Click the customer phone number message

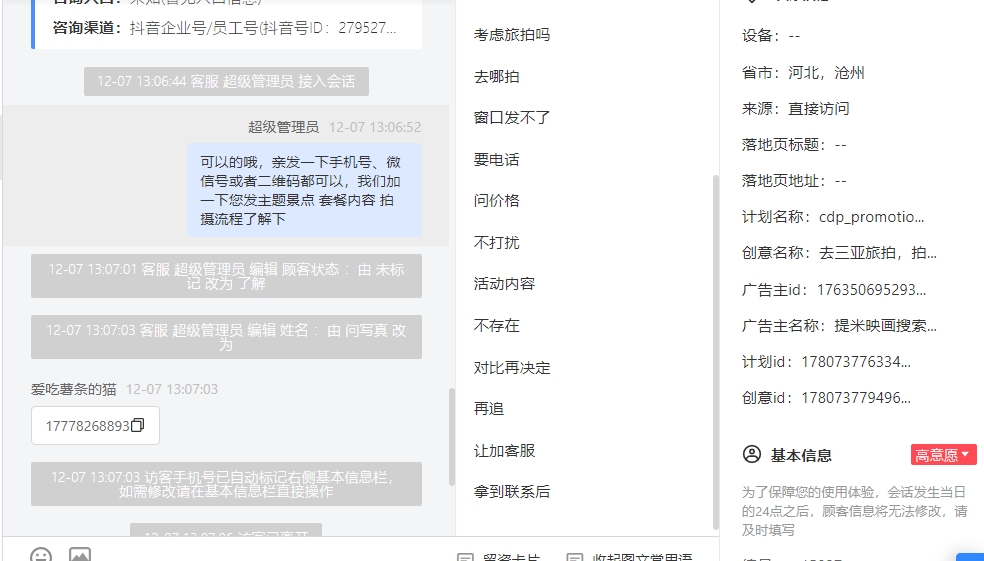tap(95, 425)
